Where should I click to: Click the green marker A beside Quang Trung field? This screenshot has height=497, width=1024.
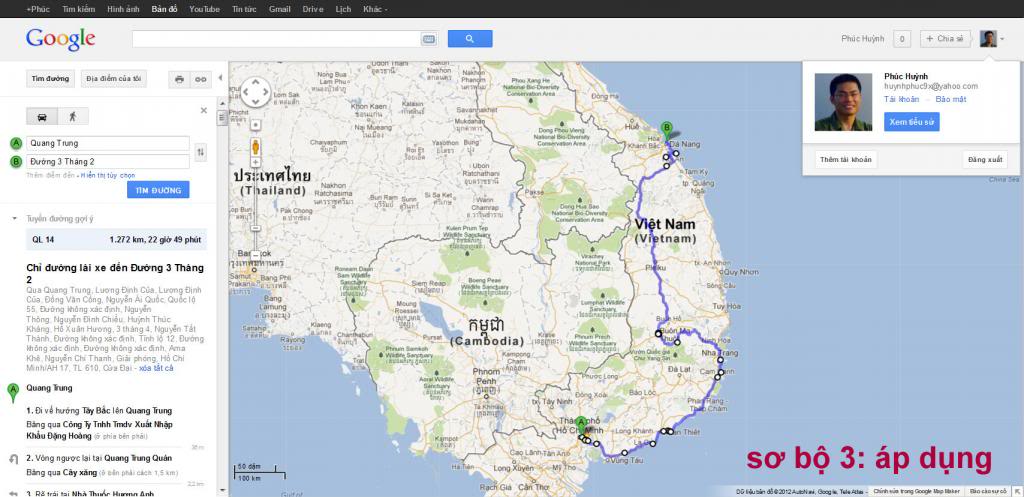[x=16, y=144]
